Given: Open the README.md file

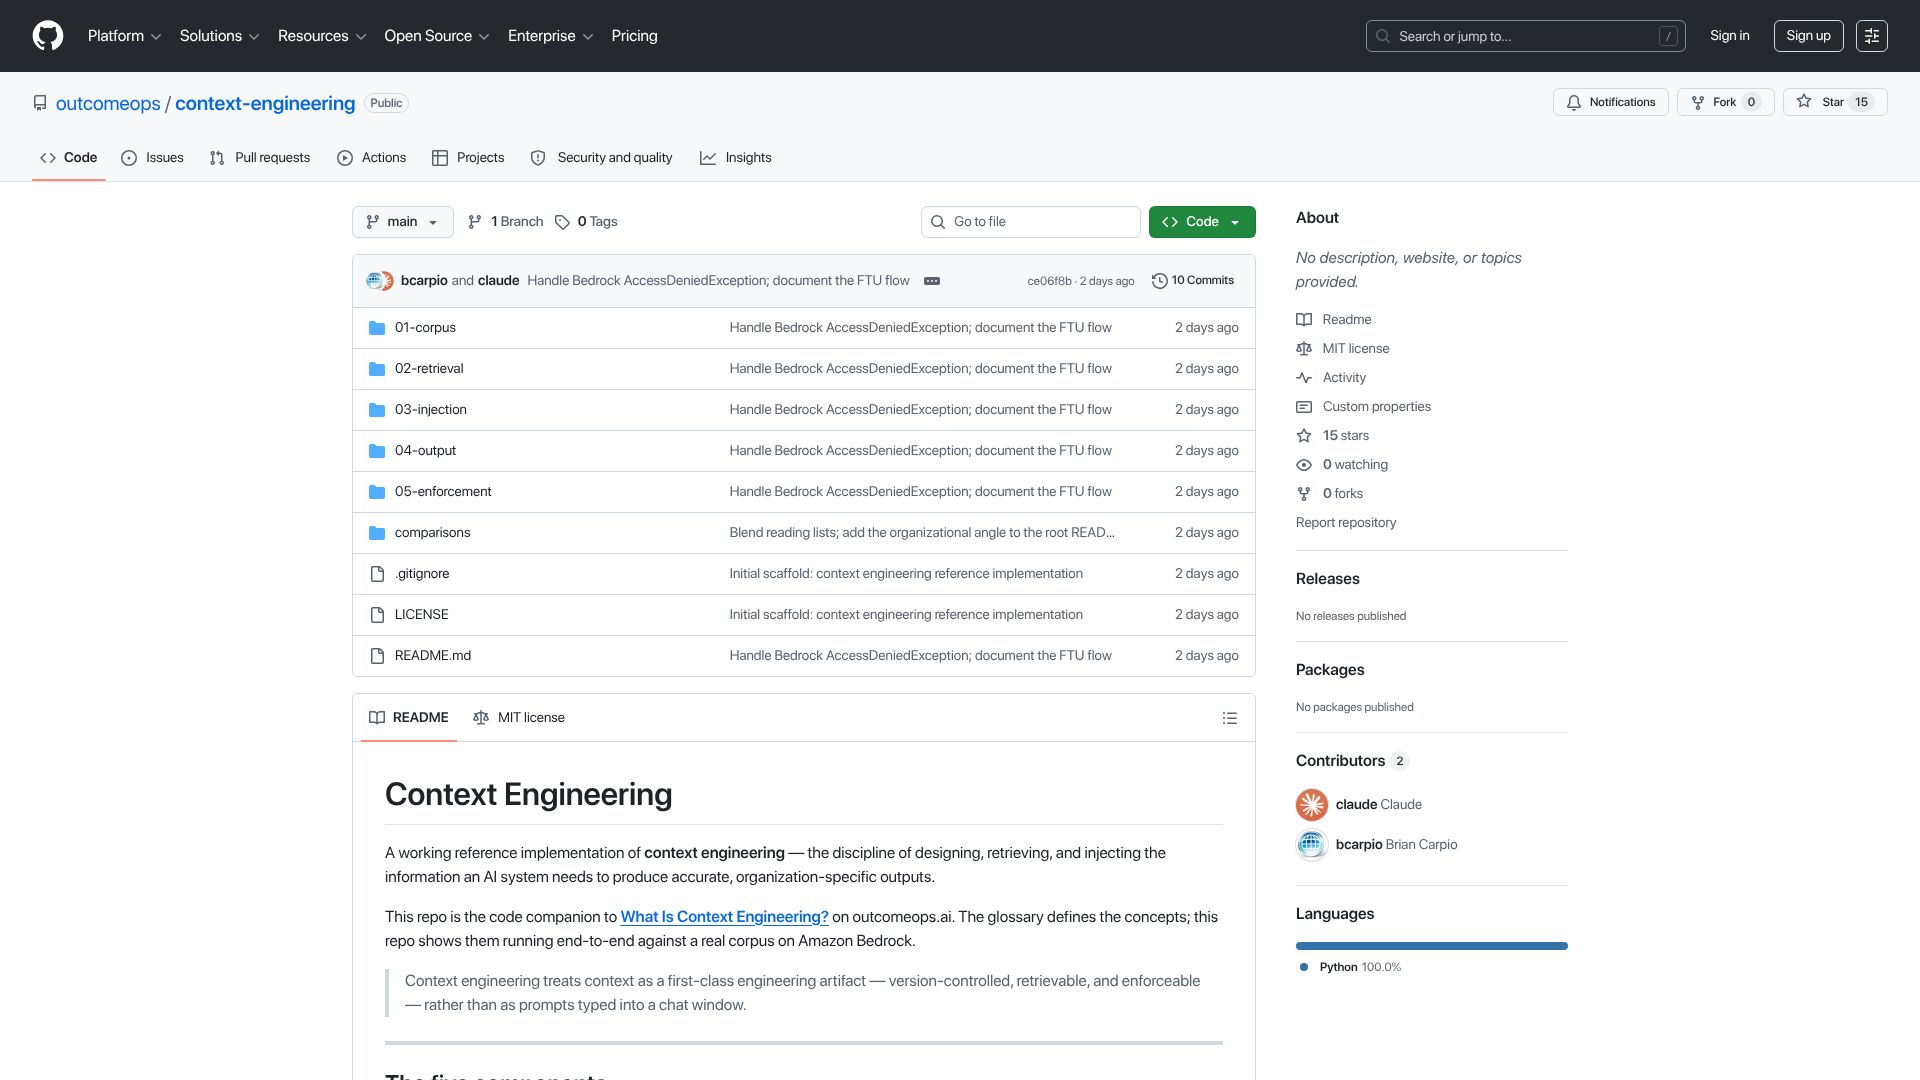Looking at the screenshot, I should 432,656.
